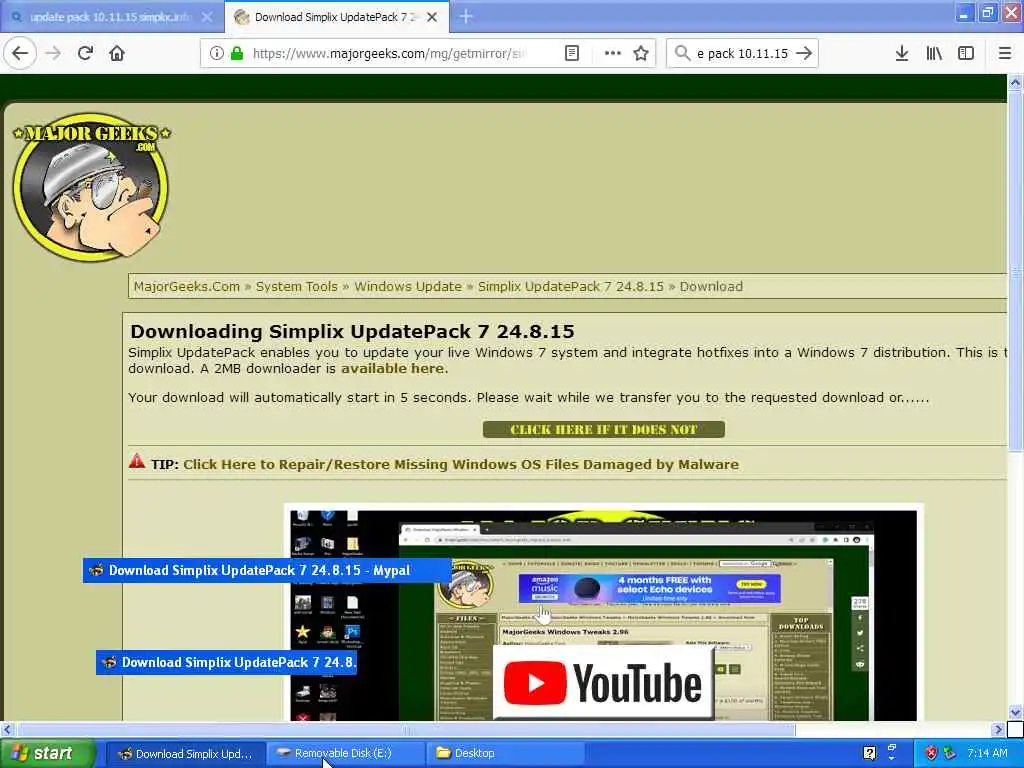1024x768 pixels.
Task: Open Simplix UpdatePack 7 24.8.15 breadcrumb
Action: pyautogui.click(x=571, y=287)
